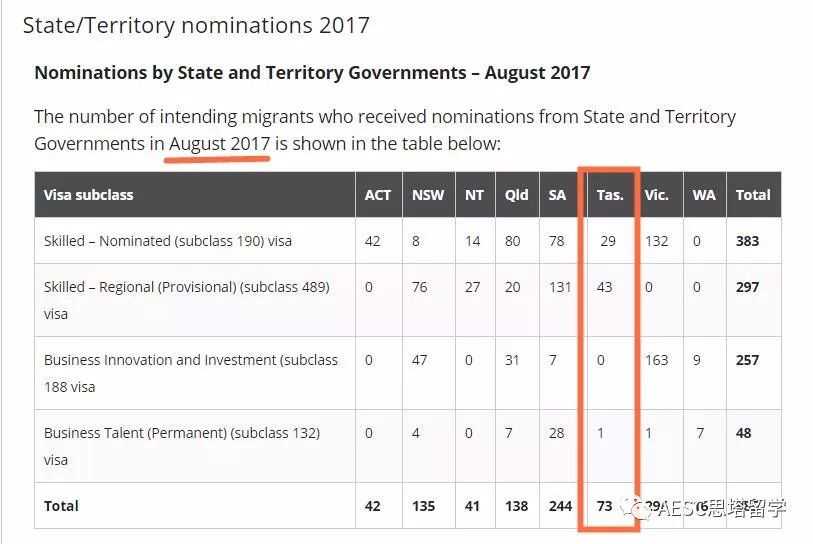Click the SA column header

[x=557, y=195]
